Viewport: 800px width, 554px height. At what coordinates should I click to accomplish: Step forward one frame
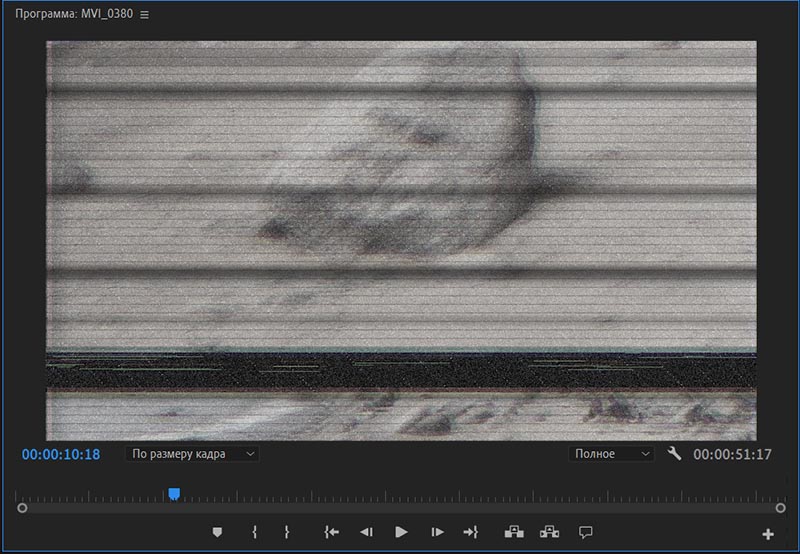[x=437, y=532]
